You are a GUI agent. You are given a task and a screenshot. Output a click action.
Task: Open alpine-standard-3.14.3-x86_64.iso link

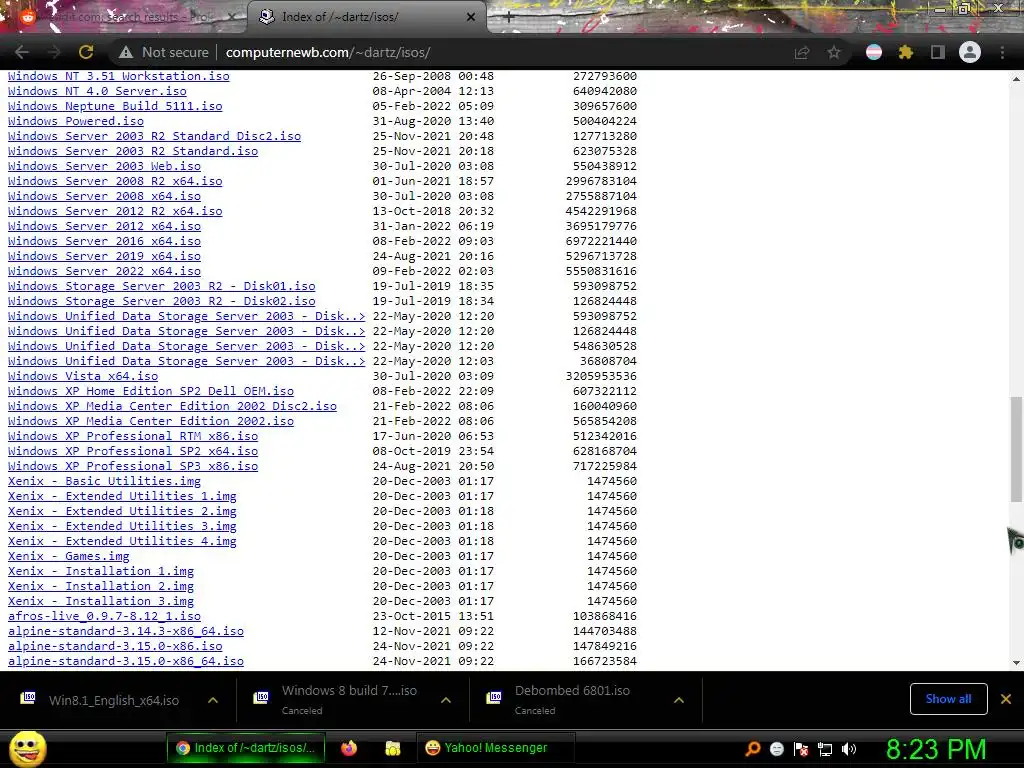pos(125,632)
